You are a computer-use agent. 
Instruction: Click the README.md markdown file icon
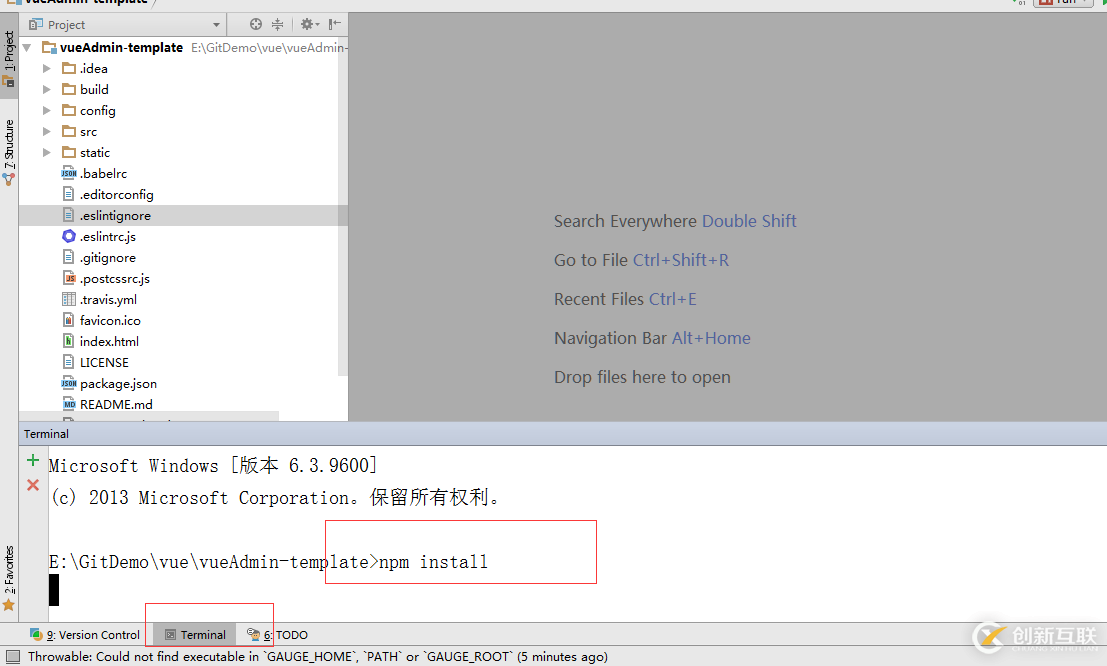(68, 405)
